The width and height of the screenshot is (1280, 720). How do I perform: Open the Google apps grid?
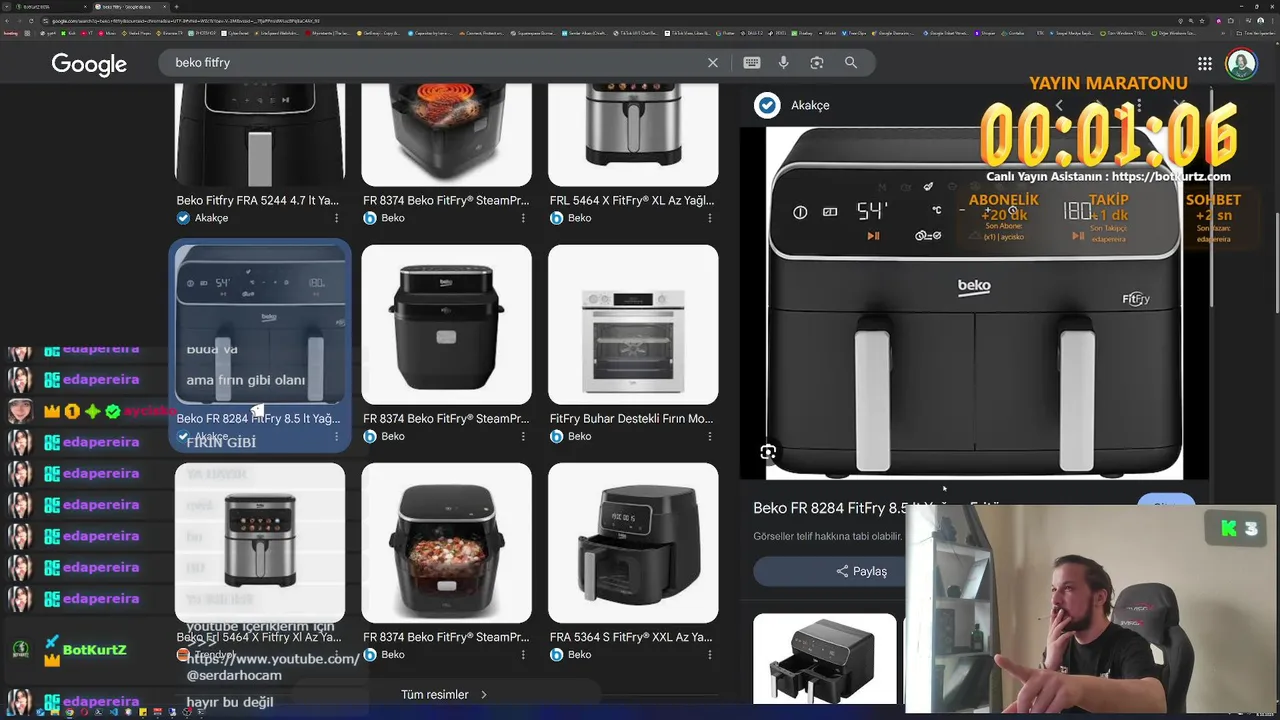(x=1205, y=64)
